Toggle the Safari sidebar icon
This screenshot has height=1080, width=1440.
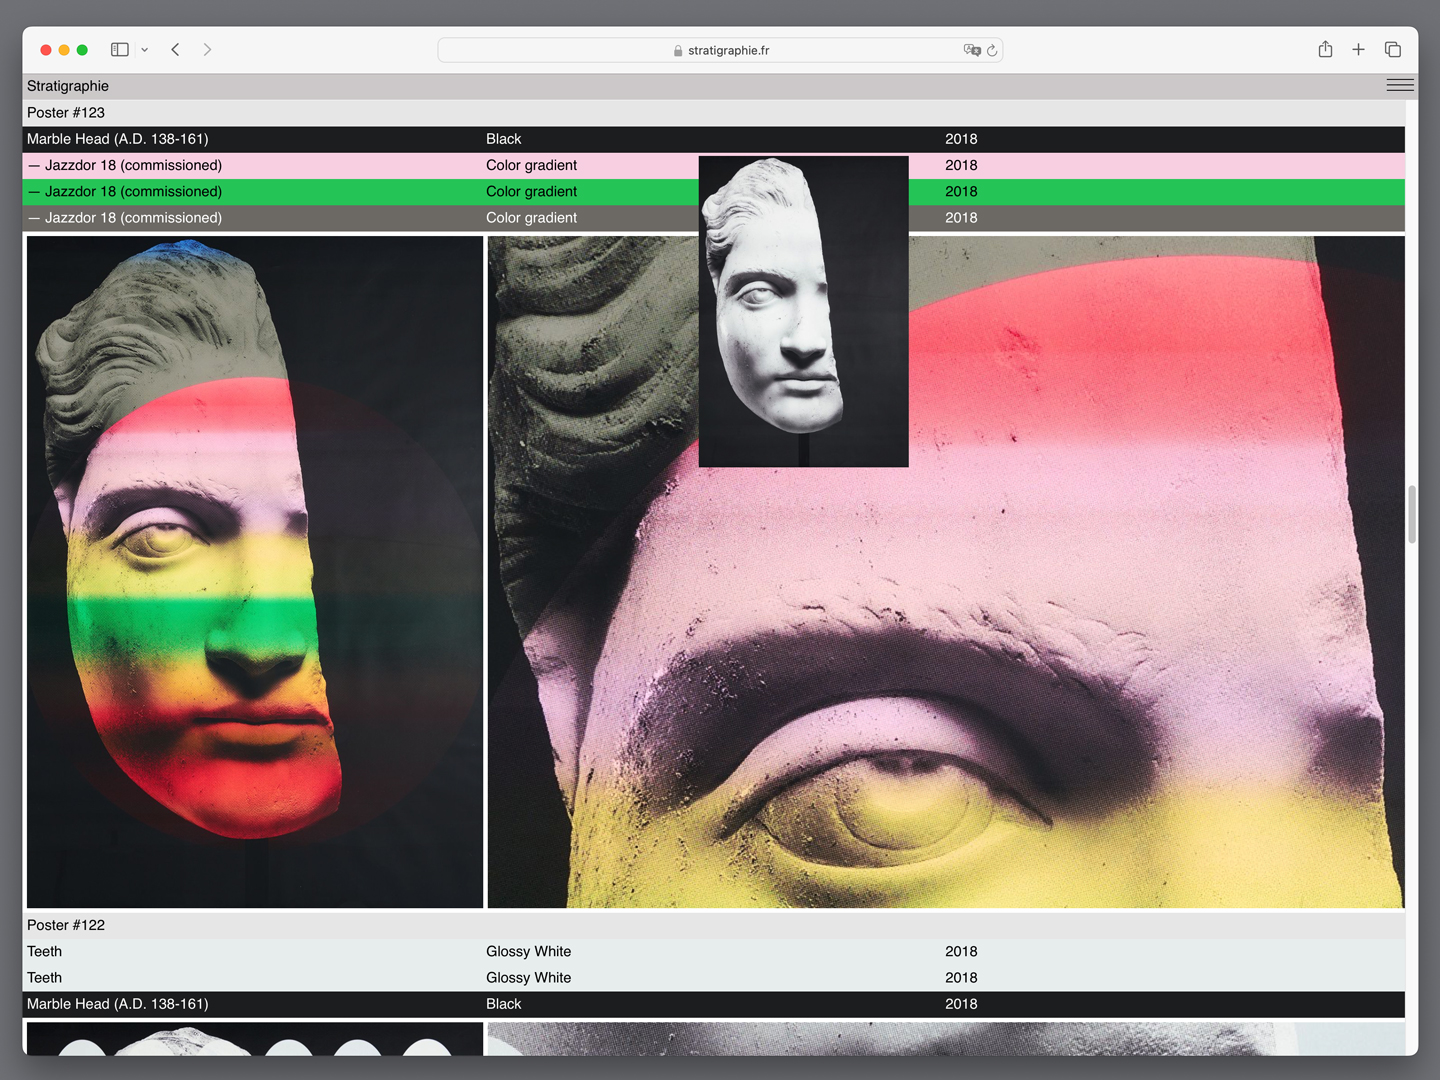coord(120,50)
